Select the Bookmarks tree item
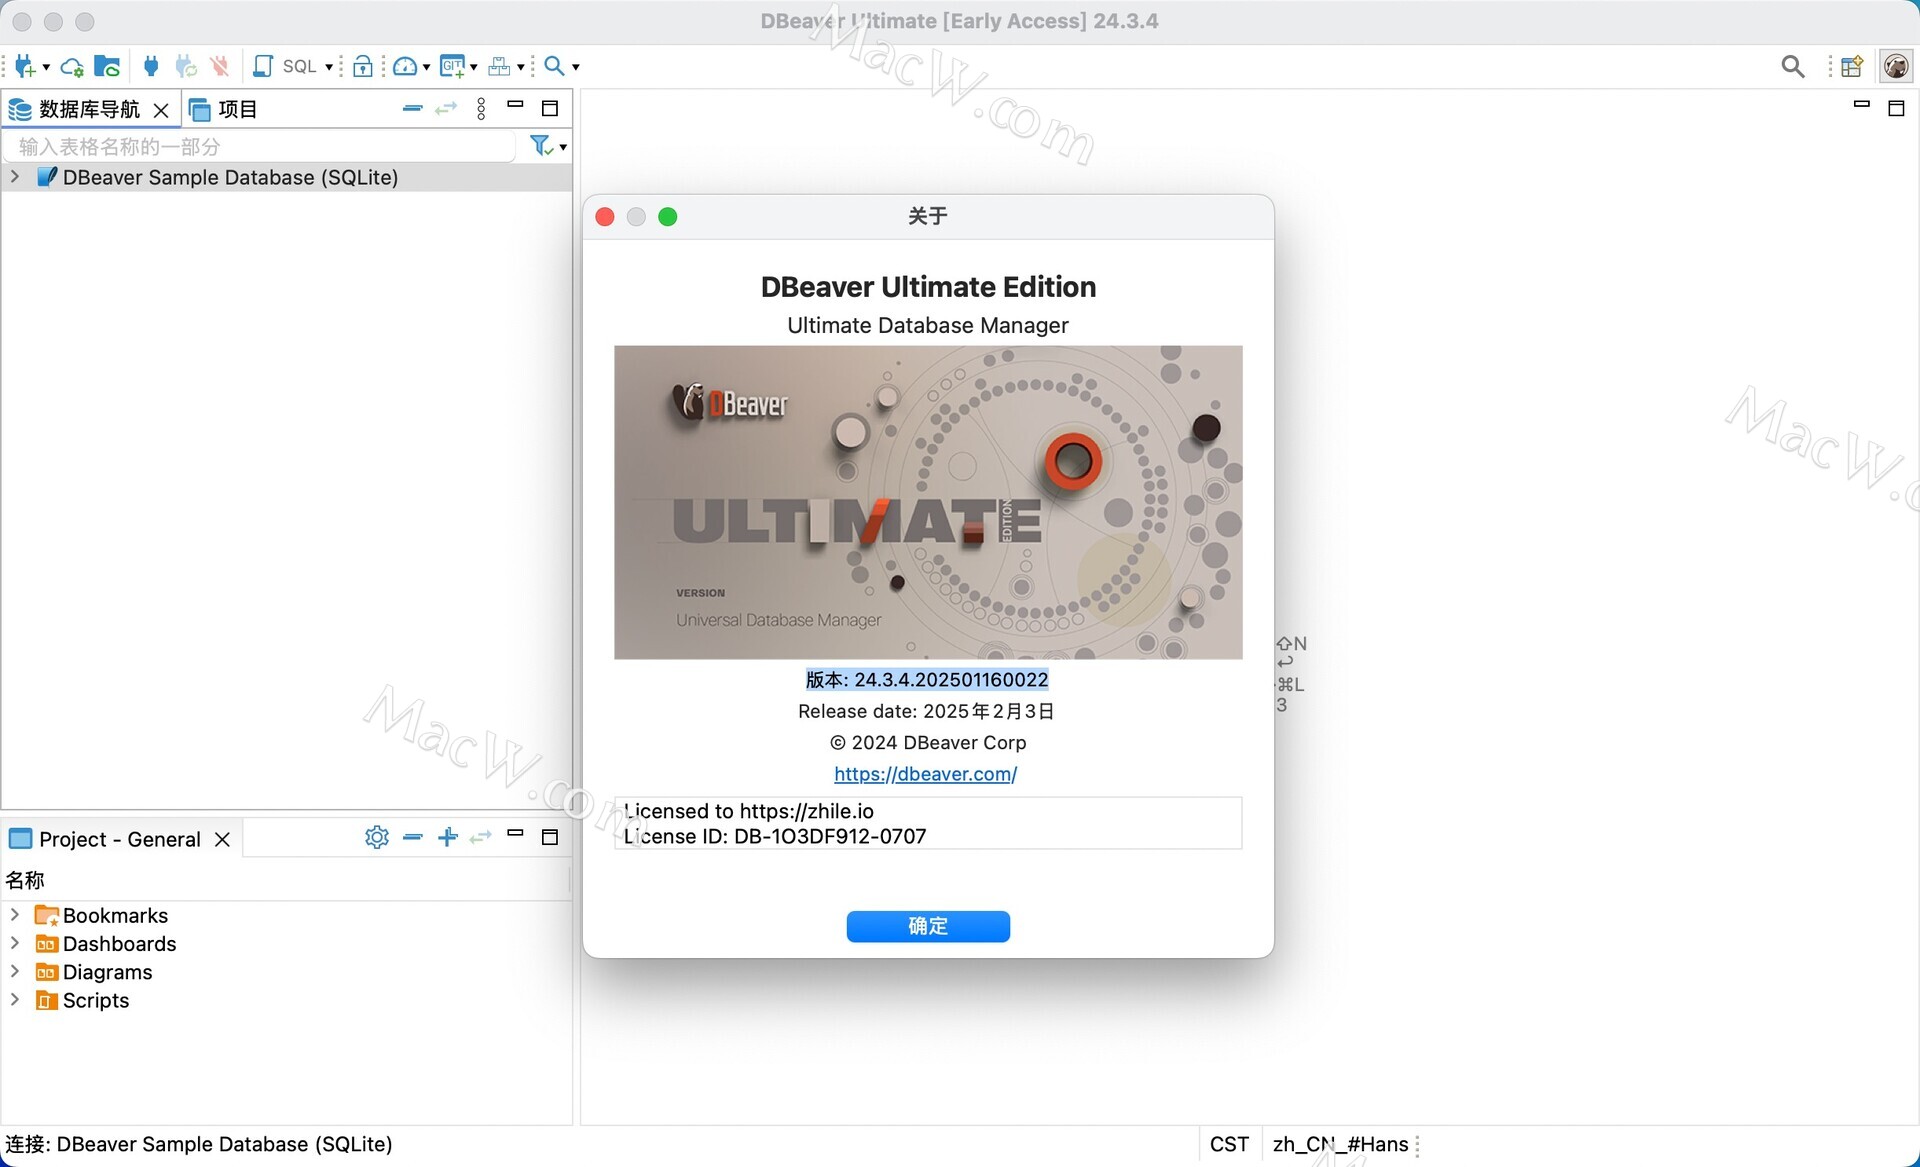Screen dimensions: 1920x1167 point(115,915)
